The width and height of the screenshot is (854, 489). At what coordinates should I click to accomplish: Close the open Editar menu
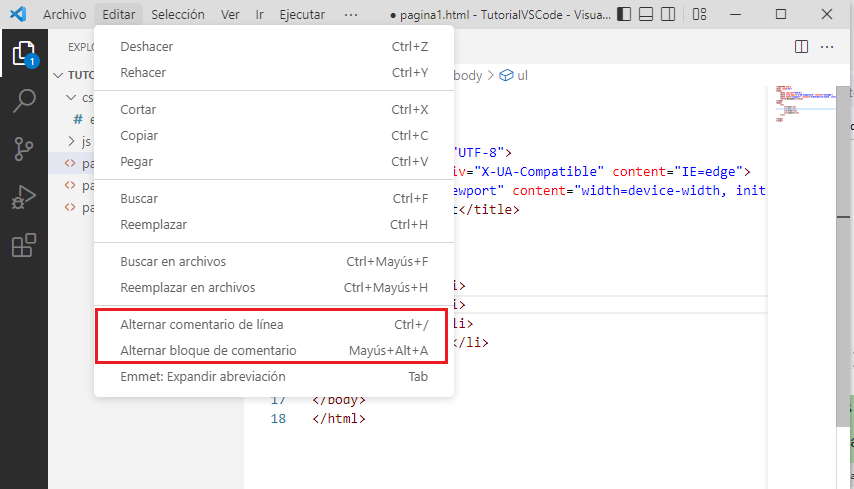point(119,15)
